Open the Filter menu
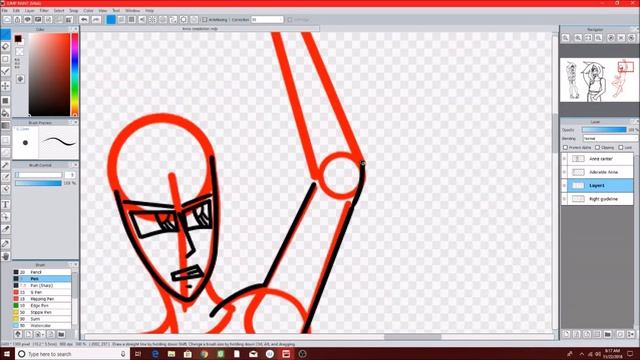The height and width of the screenshot is (360, 640). (44, 11)
